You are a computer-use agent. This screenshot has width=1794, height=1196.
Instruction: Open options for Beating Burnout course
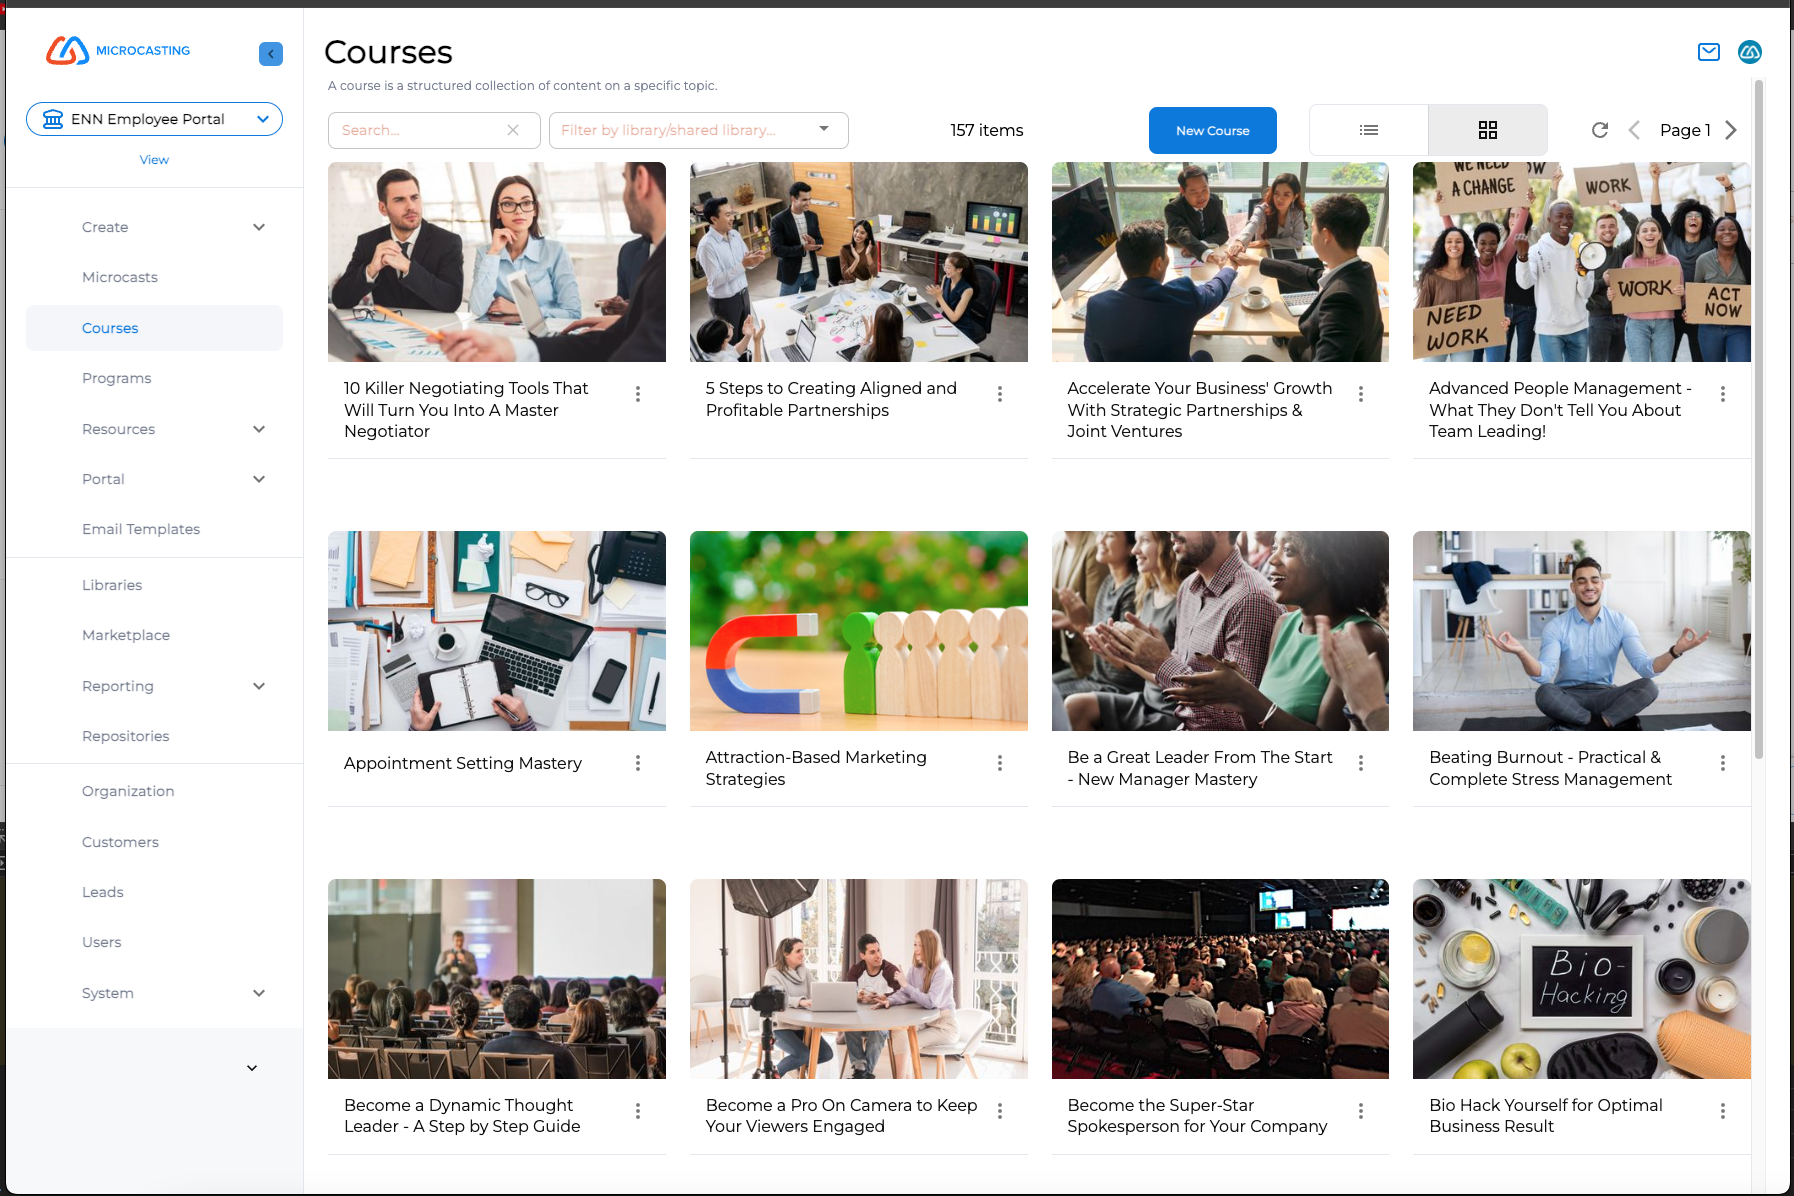1723,763
